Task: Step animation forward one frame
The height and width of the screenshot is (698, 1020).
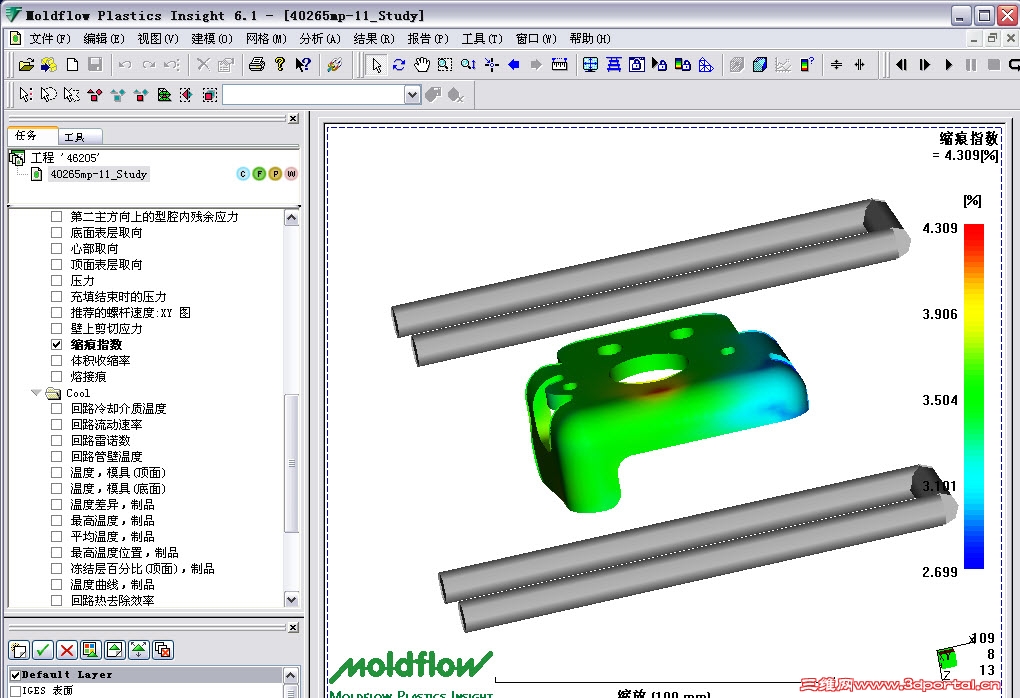Action: click(924, 64)
